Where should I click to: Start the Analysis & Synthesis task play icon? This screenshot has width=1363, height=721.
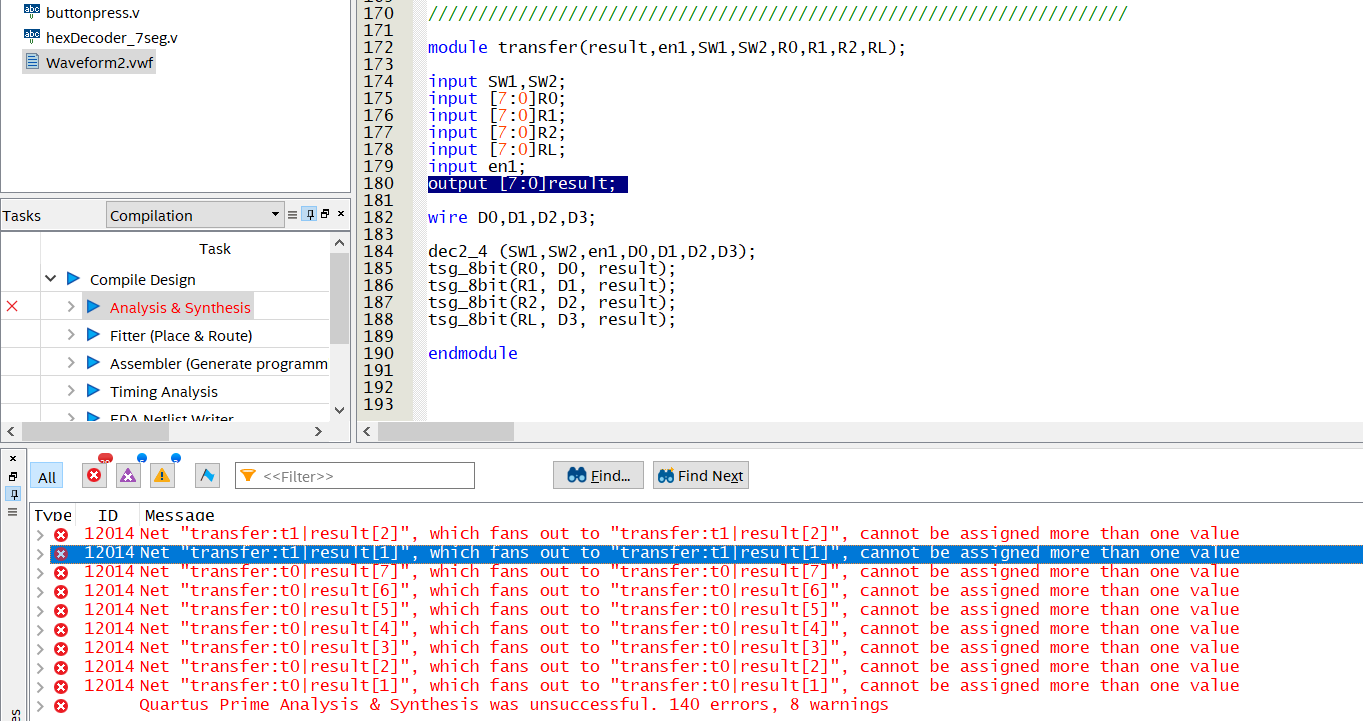click(x=93, y=307)
